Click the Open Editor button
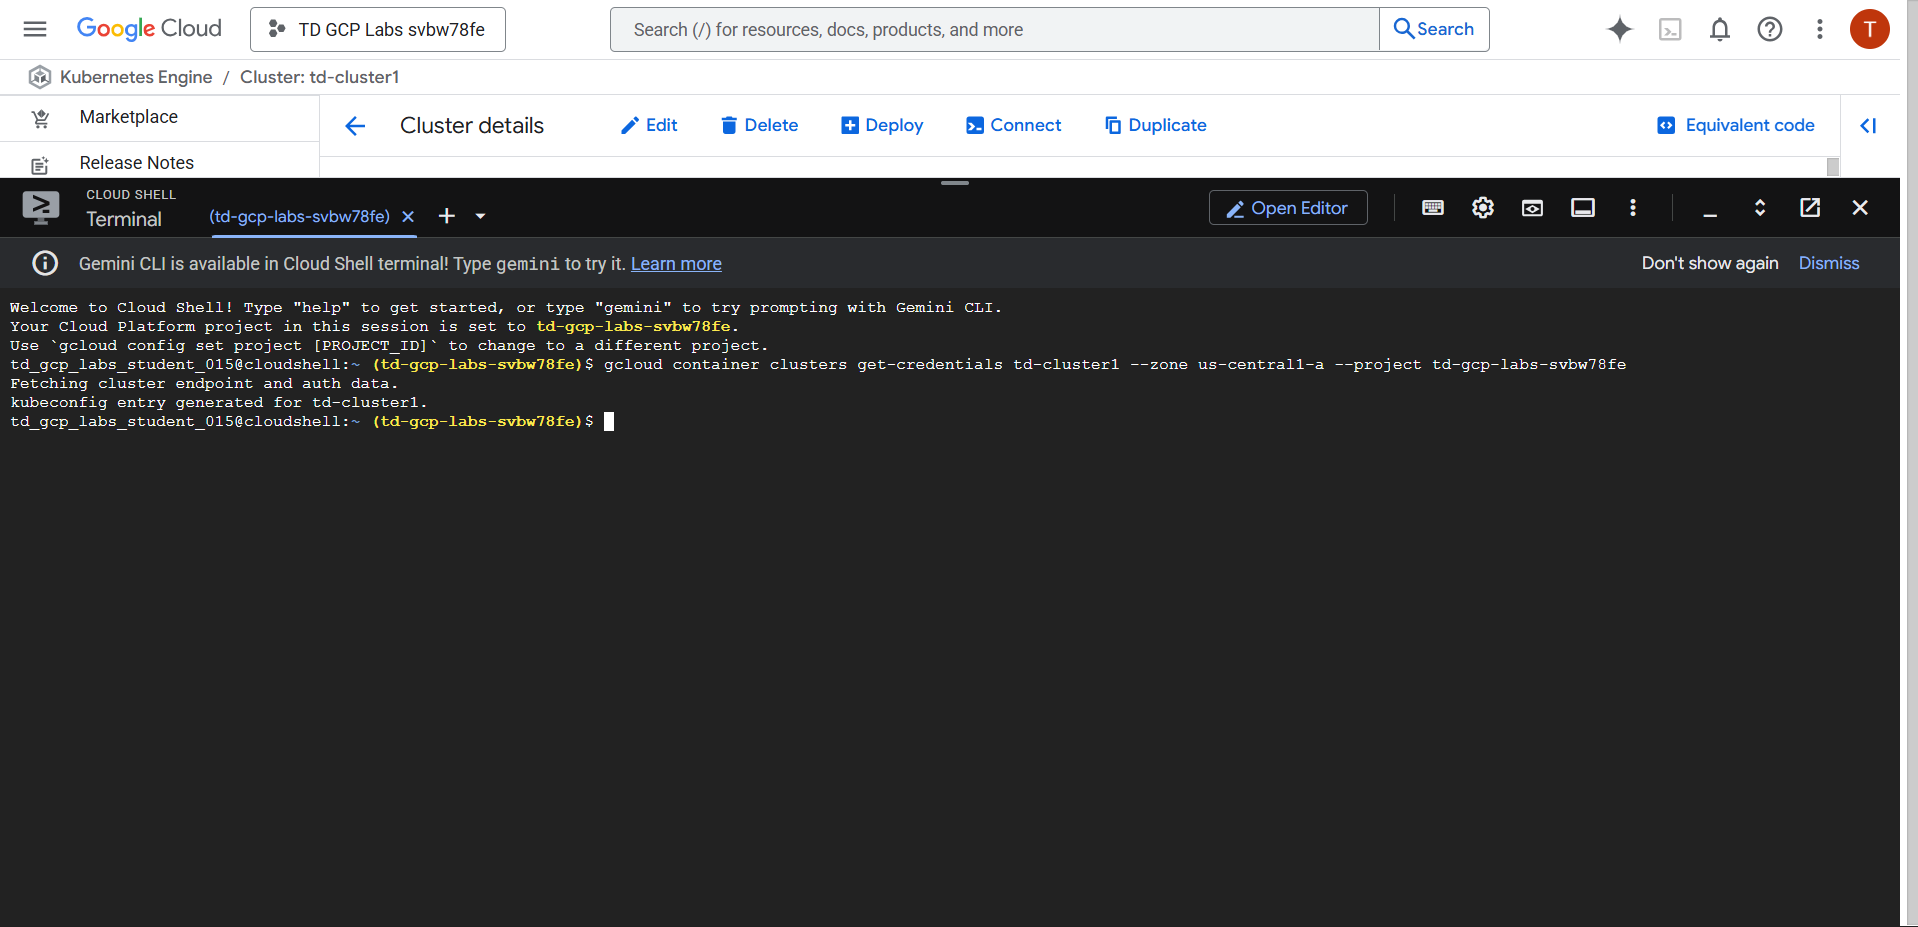Screen dimensions: 1918x927 click(1287, 207)
